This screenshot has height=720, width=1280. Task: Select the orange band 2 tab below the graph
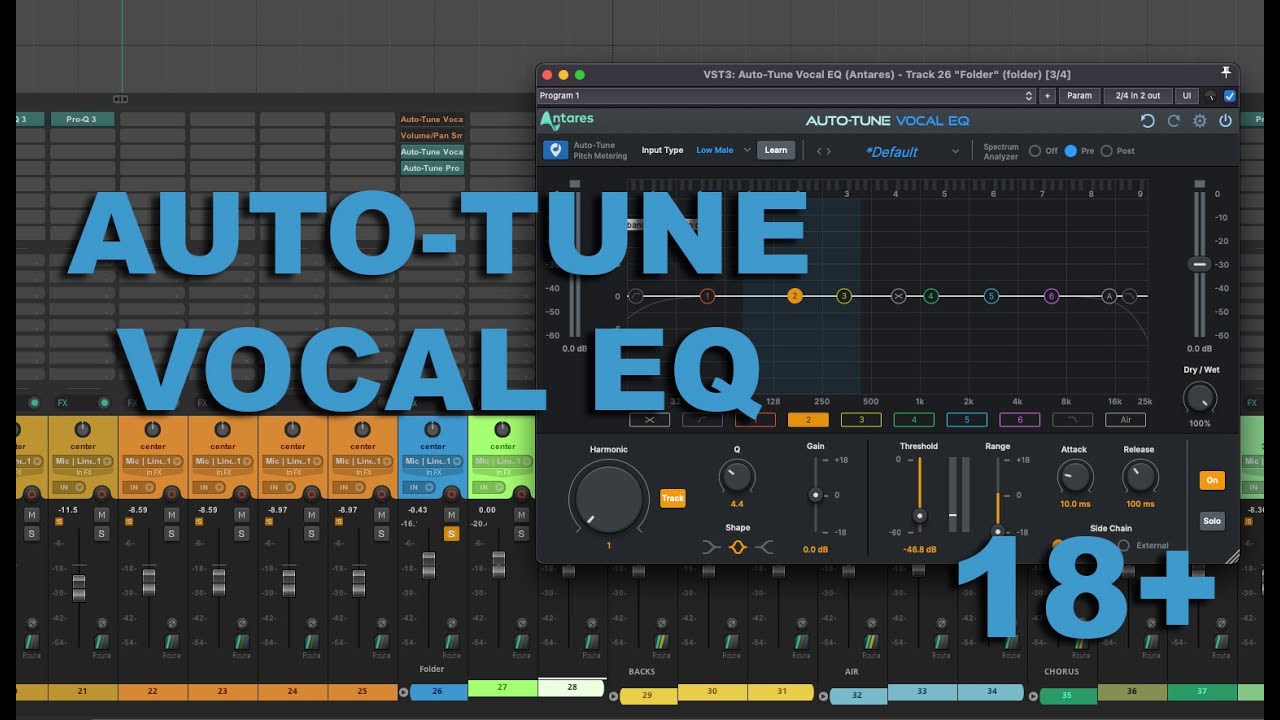pyautogui.click(x=808, y=420)
